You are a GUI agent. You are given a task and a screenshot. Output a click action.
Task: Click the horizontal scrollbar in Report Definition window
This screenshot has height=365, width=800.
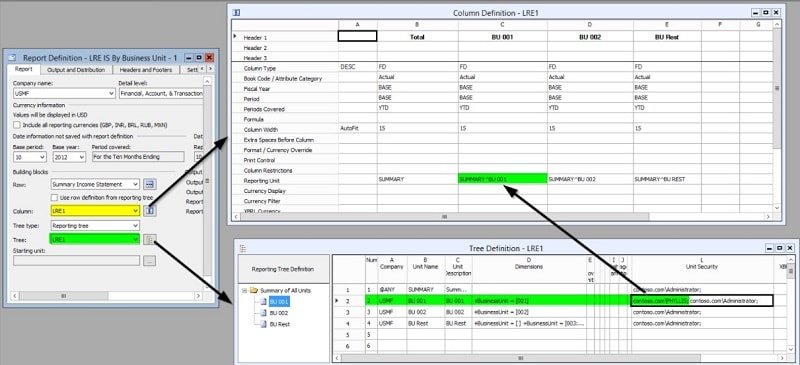[x=106, y=296]
